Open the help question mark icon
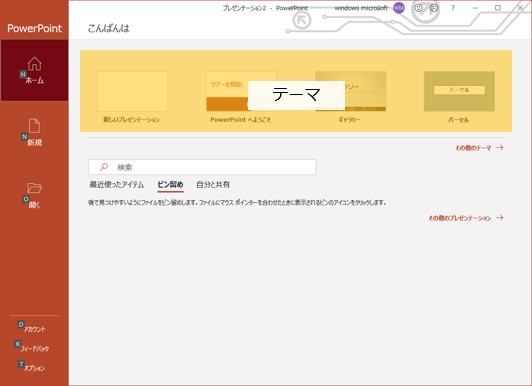 (453, 8)
